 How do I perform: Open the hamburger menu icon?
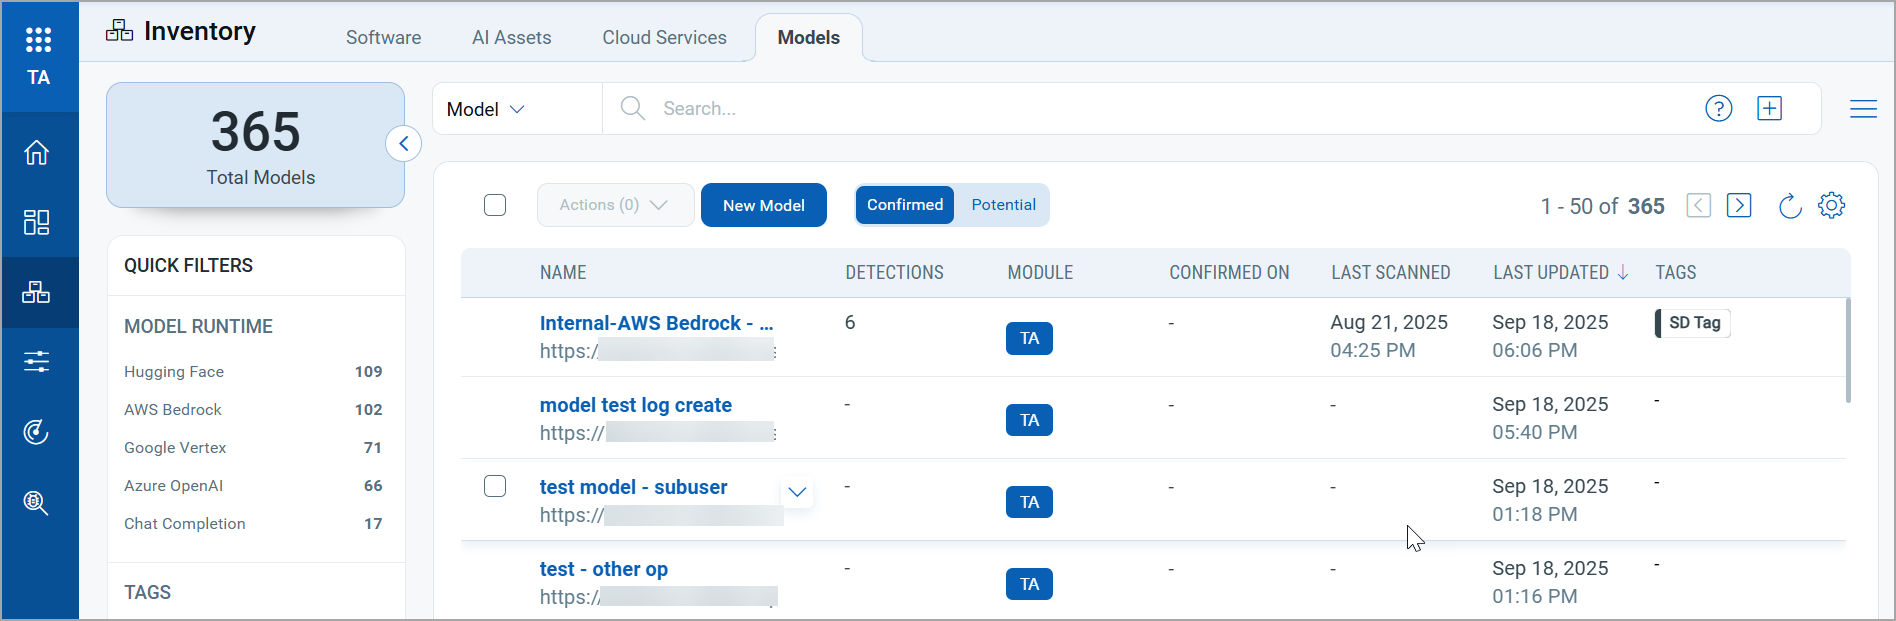coord(1863,108)
